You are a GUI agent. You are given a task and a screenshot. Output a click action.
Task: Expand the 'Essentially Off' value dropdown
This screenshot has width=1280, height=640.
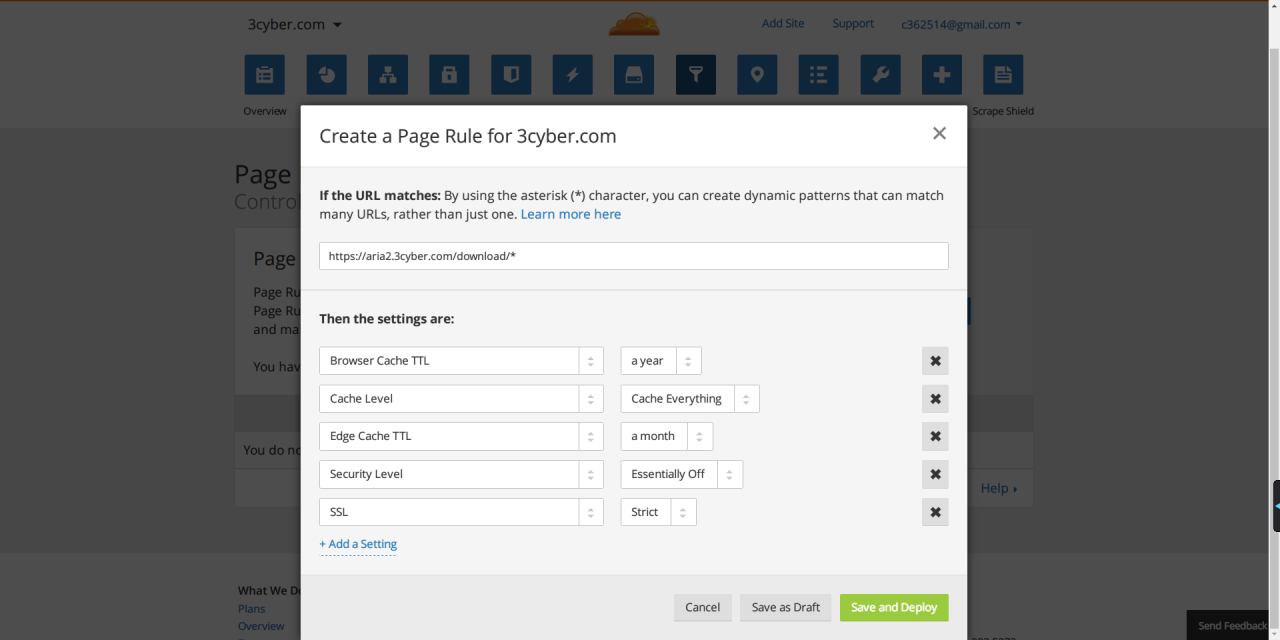click(x=681, y=474)
